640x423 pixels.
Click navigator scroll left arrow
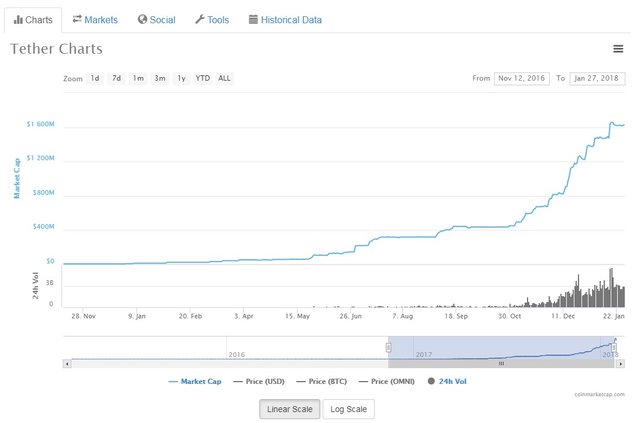67,363
